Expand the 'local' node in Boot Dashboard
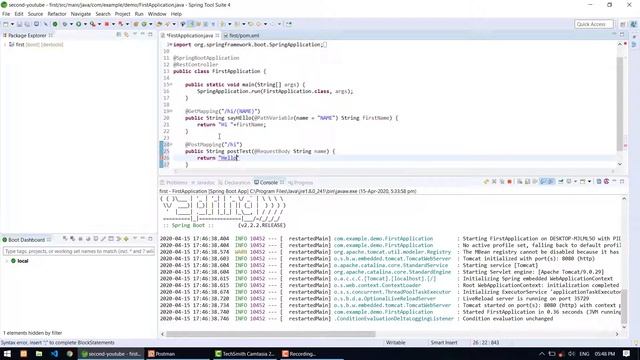This screenshot has width=640, height=360. (7, 261)
